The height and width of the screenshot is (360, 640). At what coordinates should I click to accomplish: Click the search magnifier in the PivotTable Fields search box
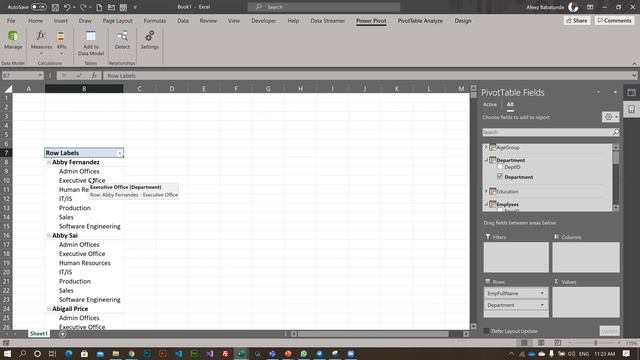(x=616, y=132)
